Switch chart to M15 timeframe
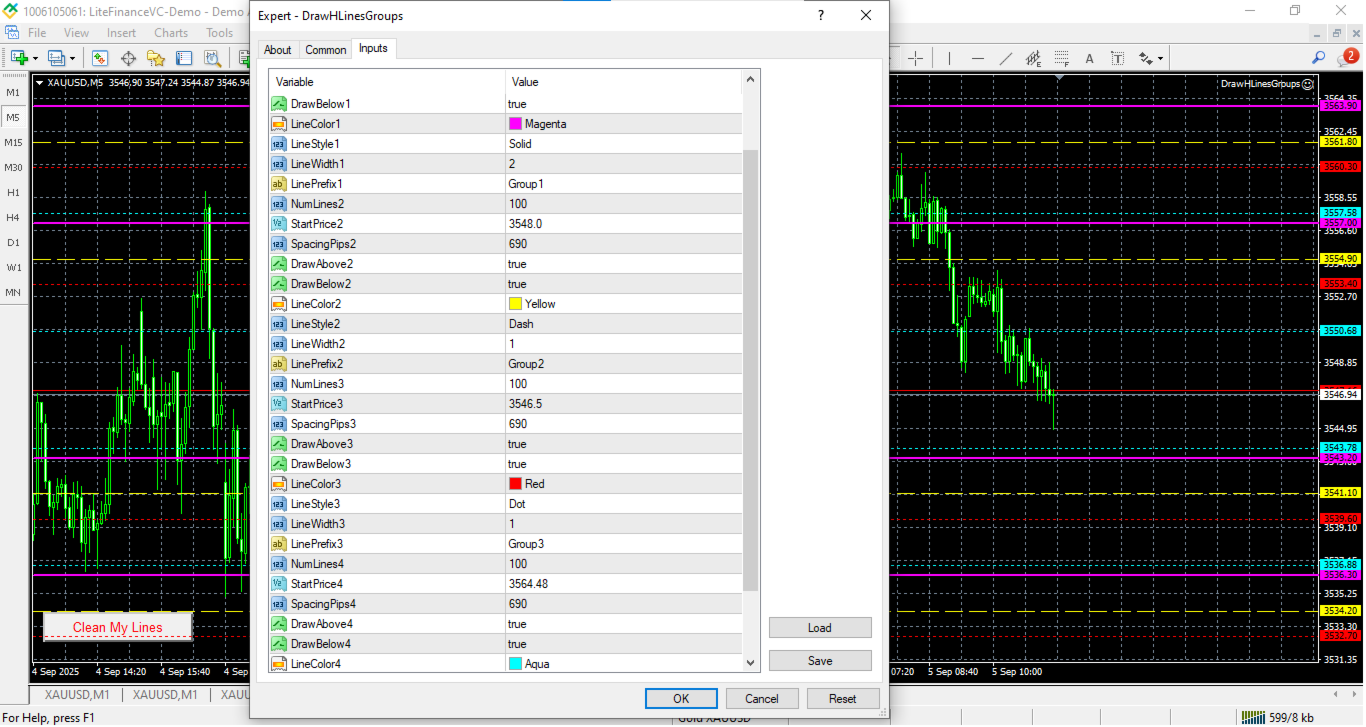Viewport: 1366px width, 727px height. pyautogui.click(x=13, y=142)
